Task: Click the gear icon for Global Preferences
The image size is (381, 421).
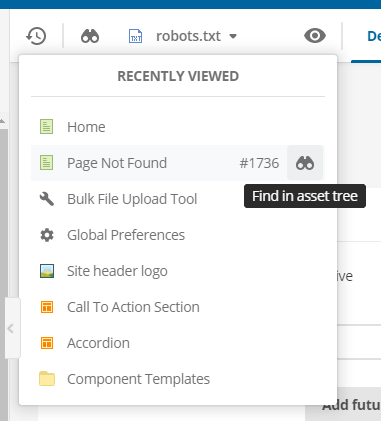Action: coord(47,235)
